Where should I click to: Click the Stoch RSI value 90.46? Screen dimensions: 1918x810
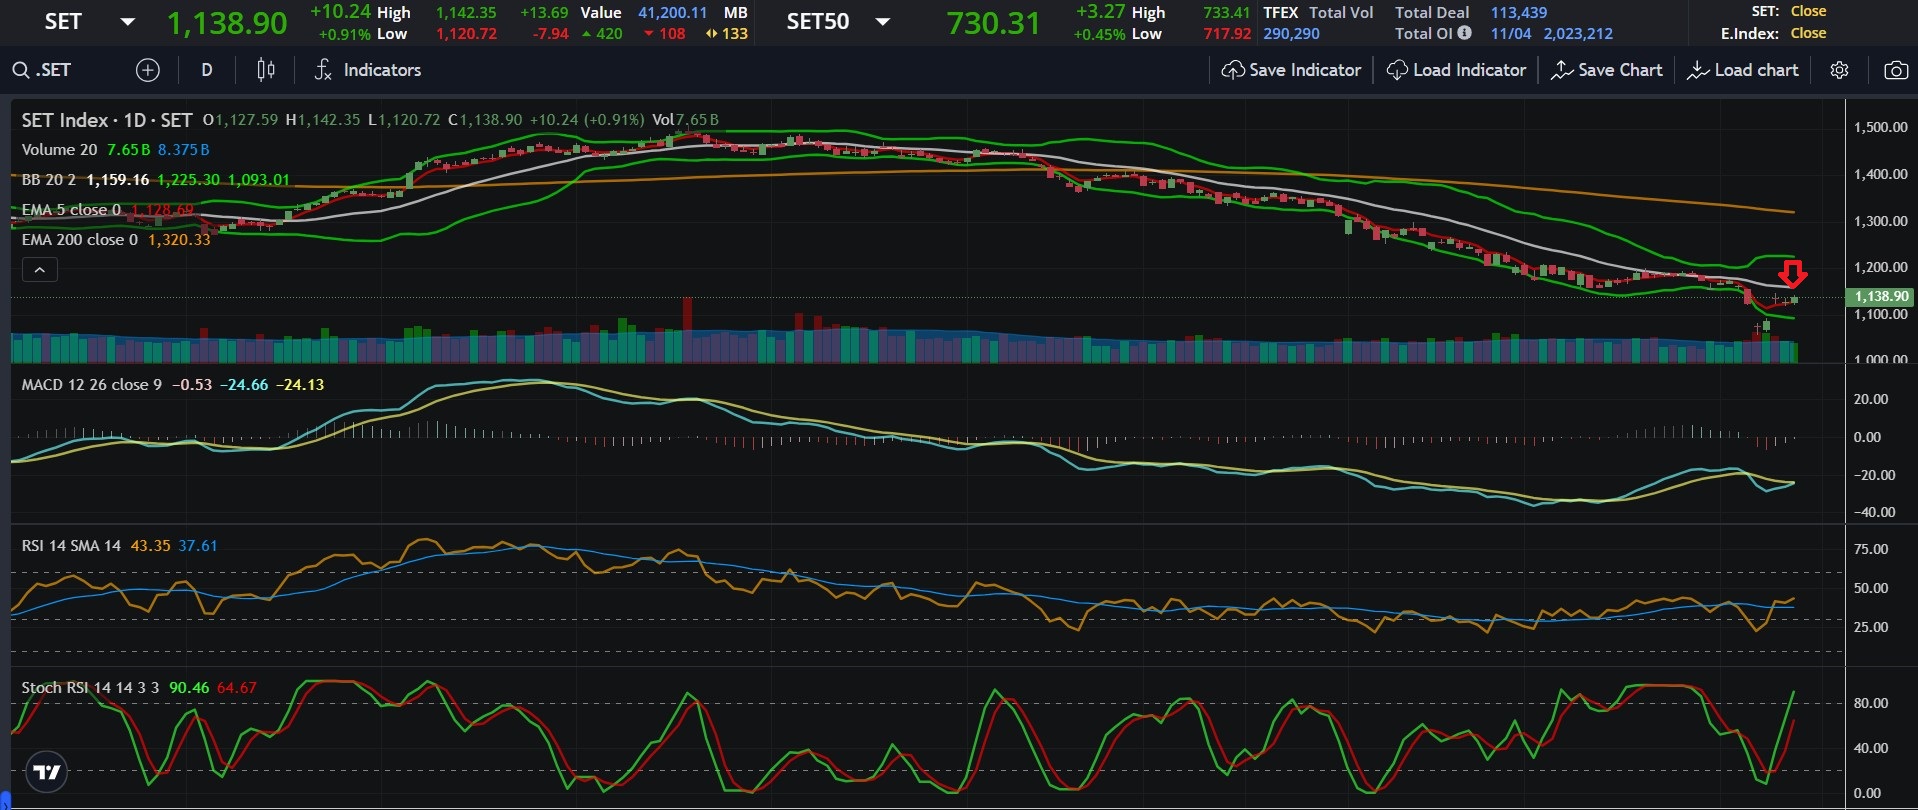[189, 688]
